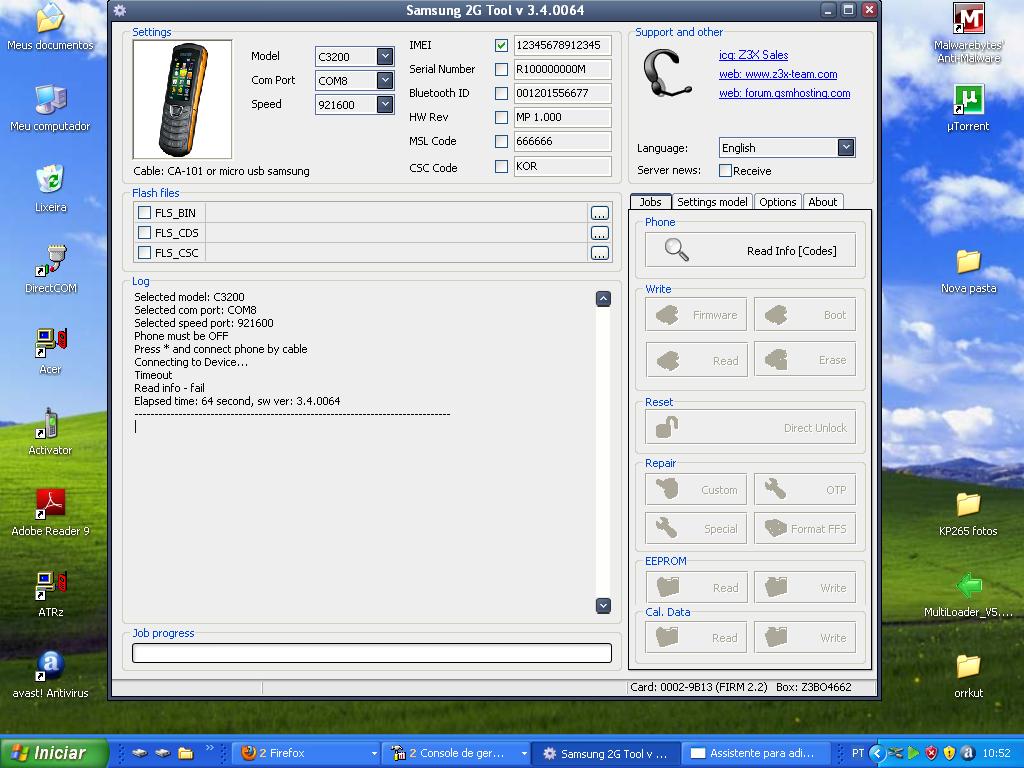Open the icq: Z3X Sales link
The height and width of the screenshot is (768, 1024).
(x=753, y=56)
